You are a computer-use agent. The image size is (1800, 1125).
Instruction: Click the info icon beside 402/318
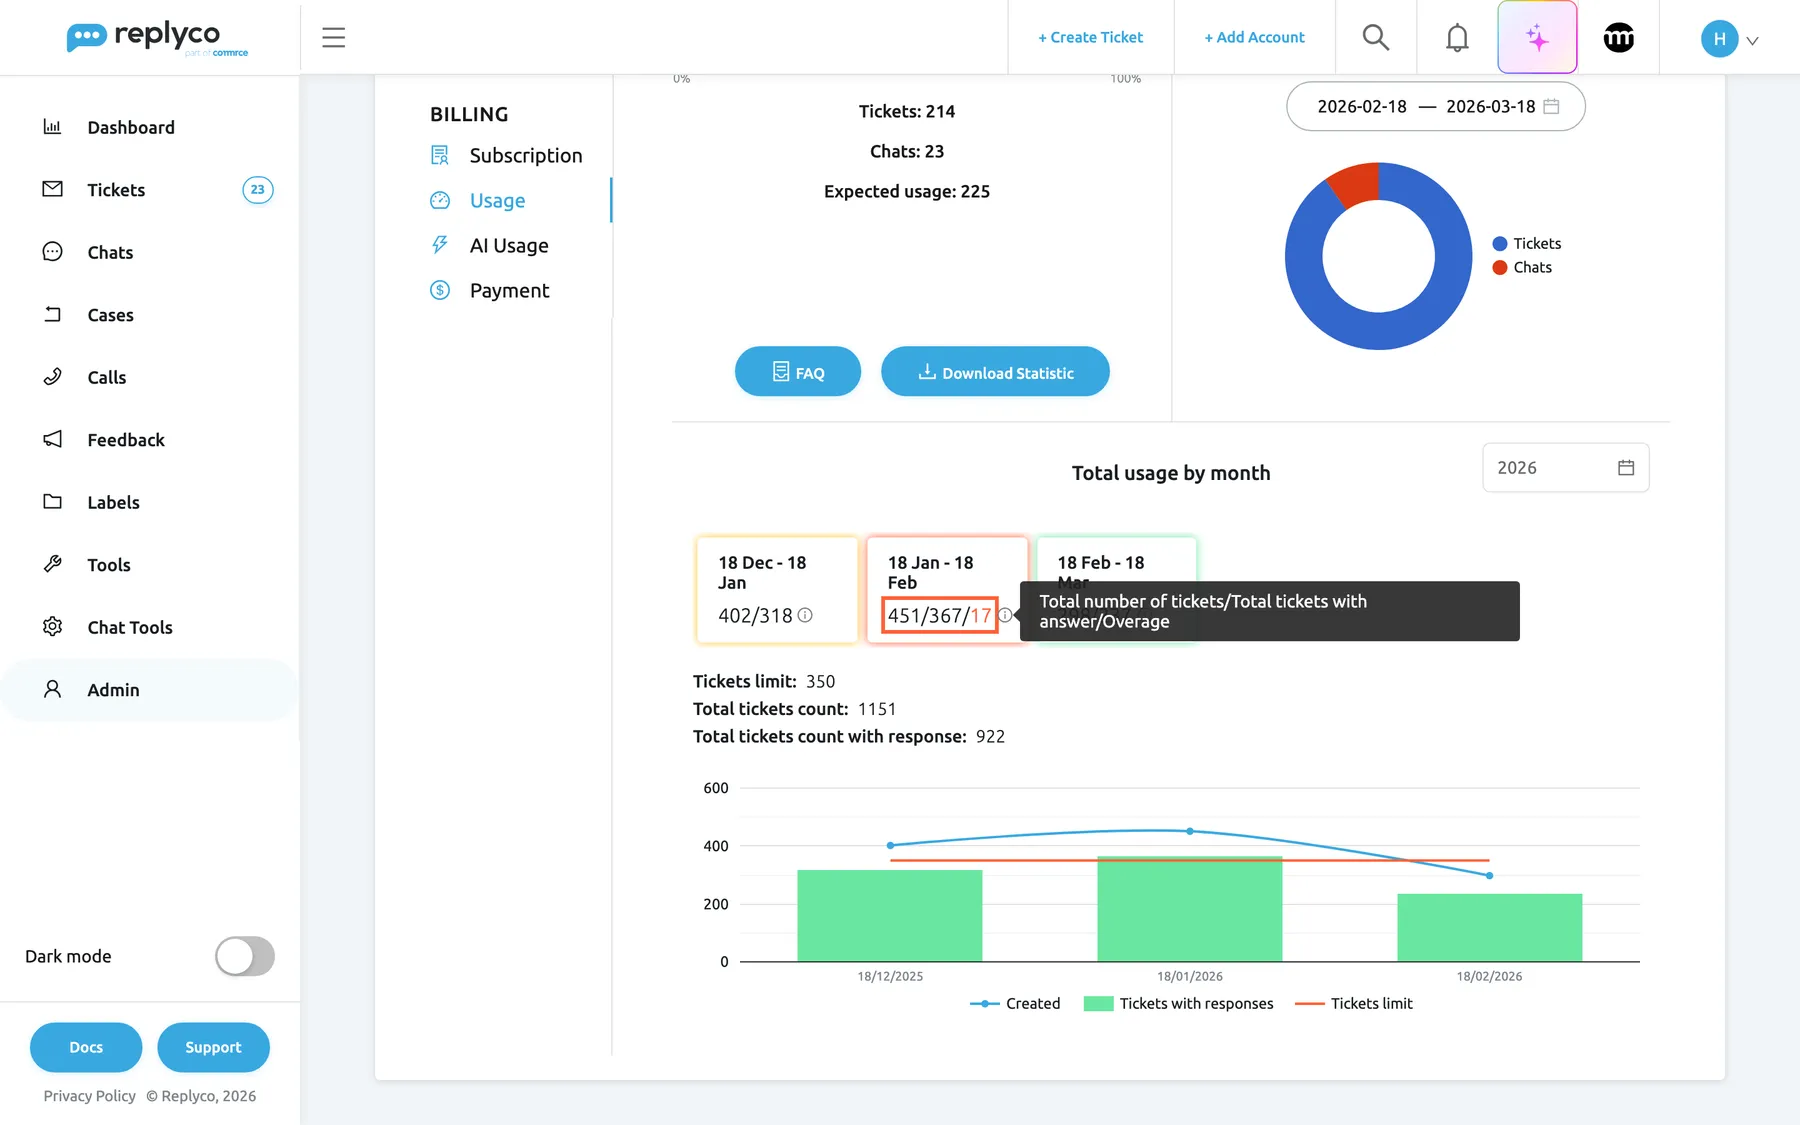pos(805,615)
